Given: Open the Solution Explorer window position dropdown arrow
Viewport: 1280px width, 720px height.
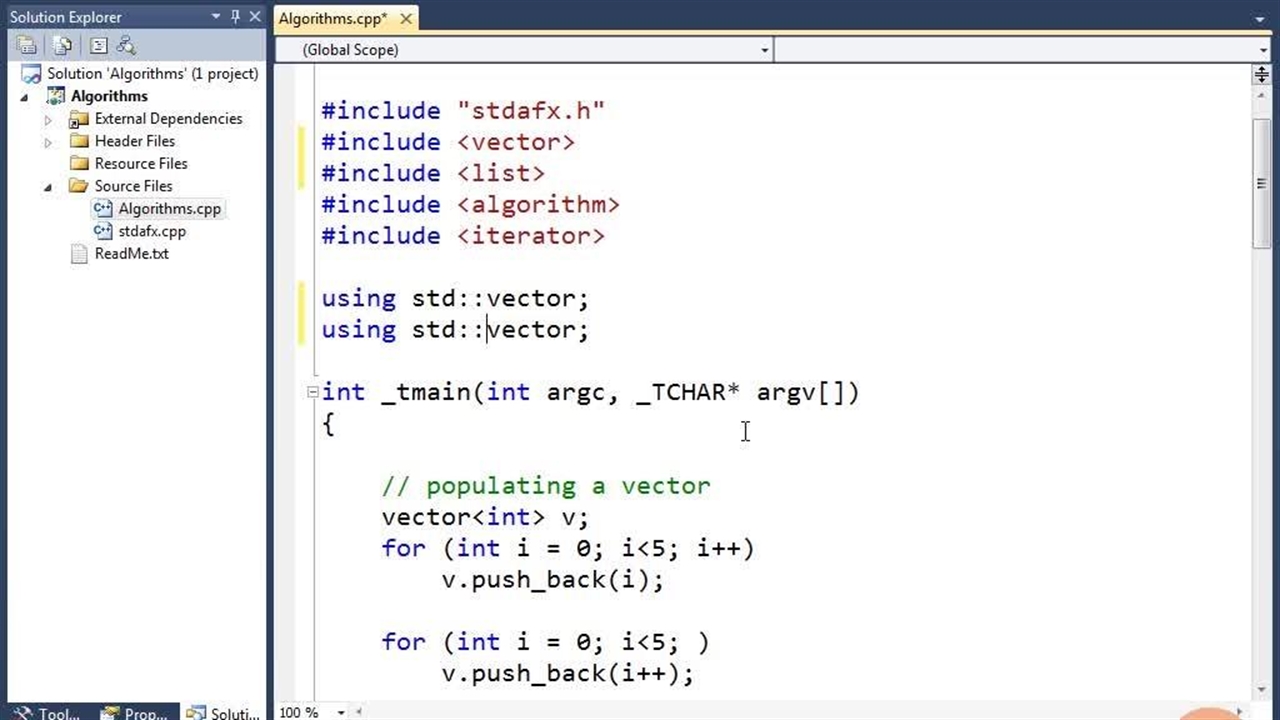Looking at the screenshot, I should [x=217, y=17].
